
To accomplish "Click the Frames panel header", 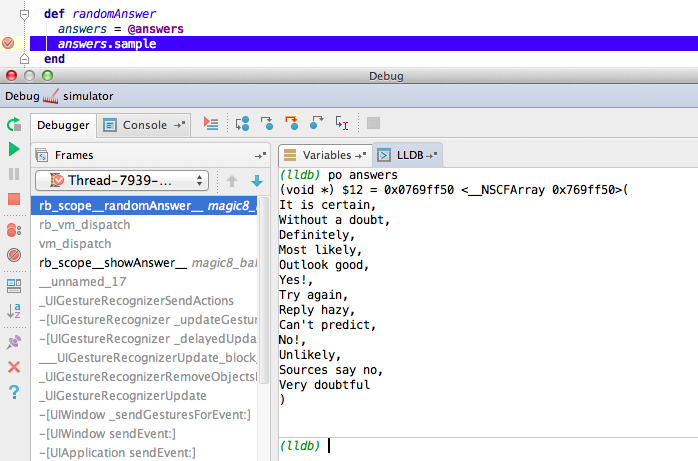I will (x=150, y=155).
